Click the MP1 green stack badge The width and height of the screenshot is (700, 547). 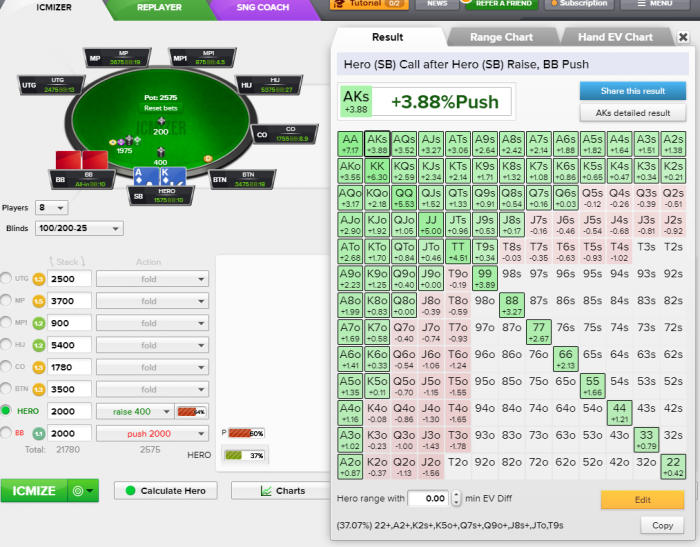39,323
